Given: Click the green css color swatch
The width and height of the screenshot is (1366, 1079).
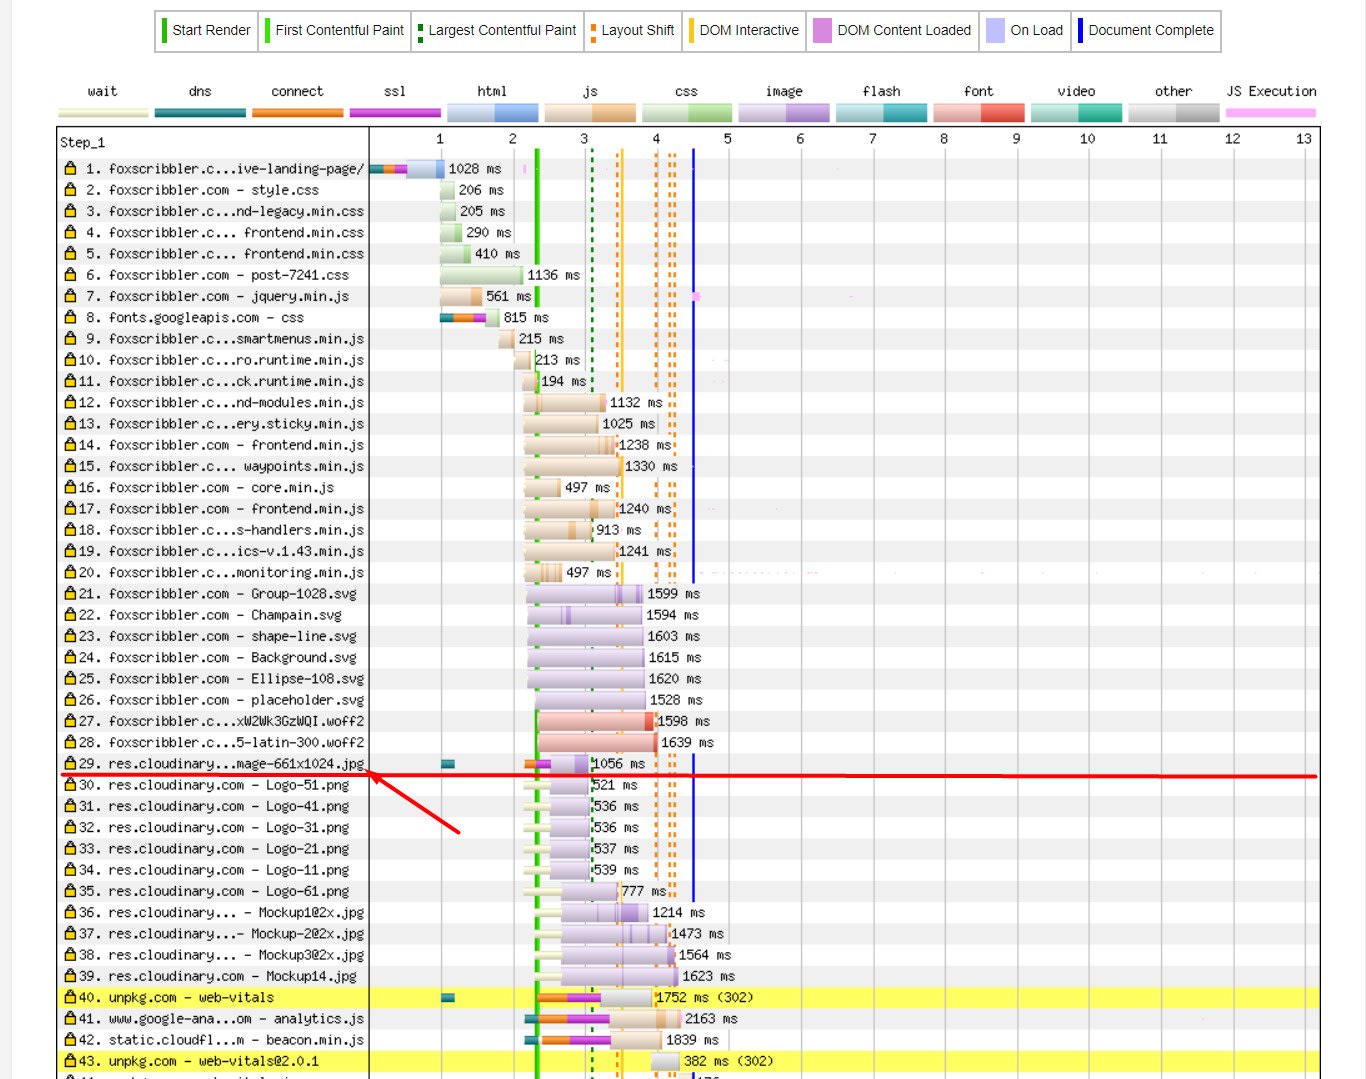Looking at the screenshot, I should tap(687, 112).
